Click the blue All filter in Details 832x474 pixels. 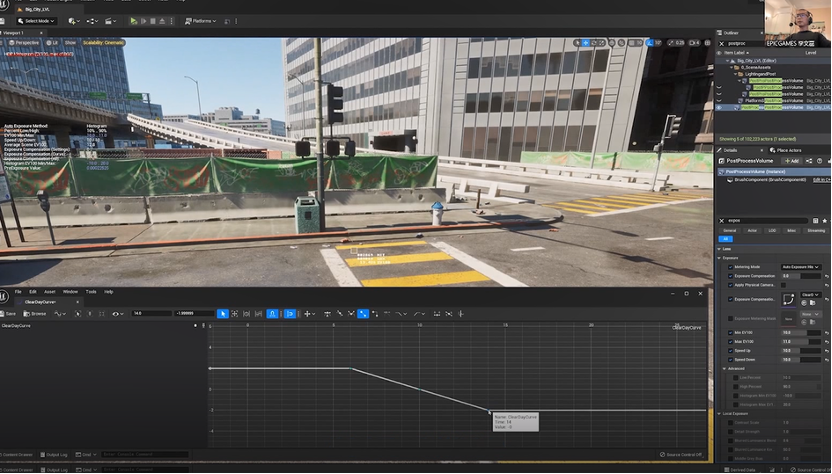click(x=725, y=239)
